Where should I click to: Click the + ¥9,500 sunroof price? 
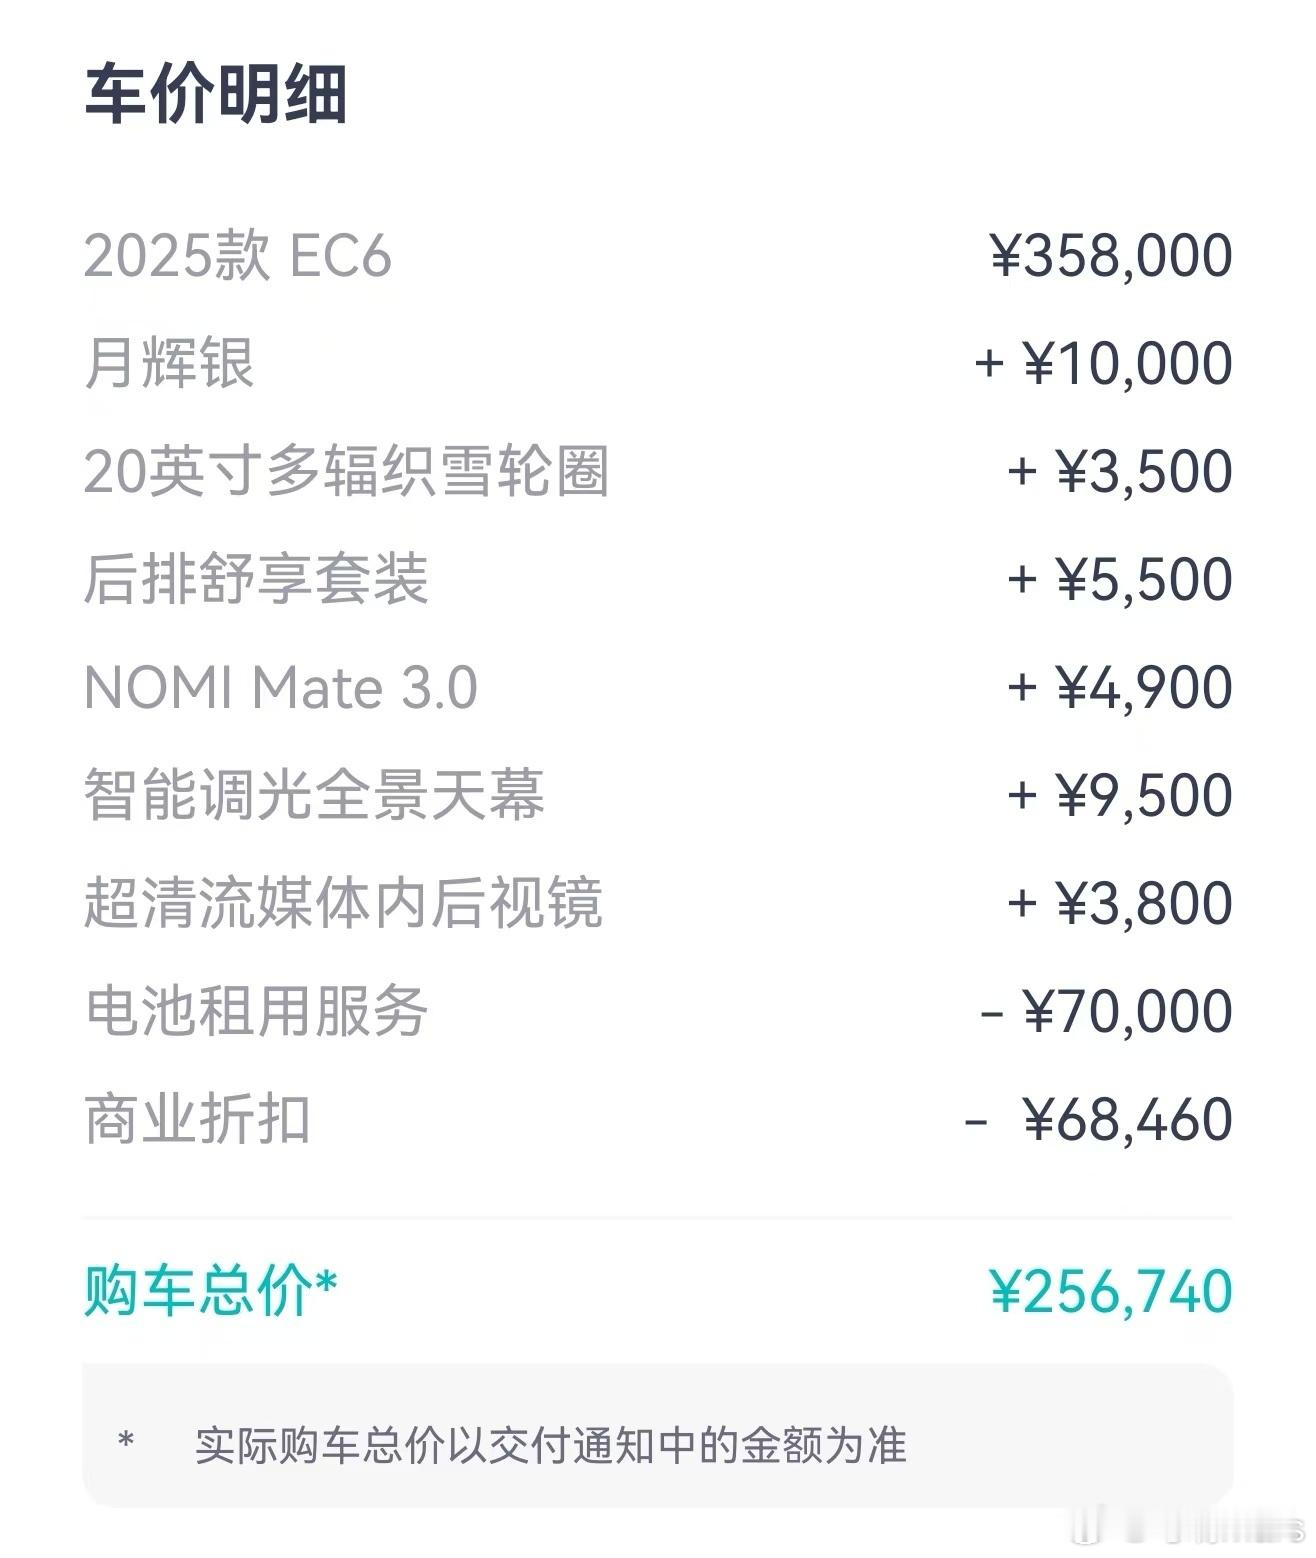(x=1119, y=795)
